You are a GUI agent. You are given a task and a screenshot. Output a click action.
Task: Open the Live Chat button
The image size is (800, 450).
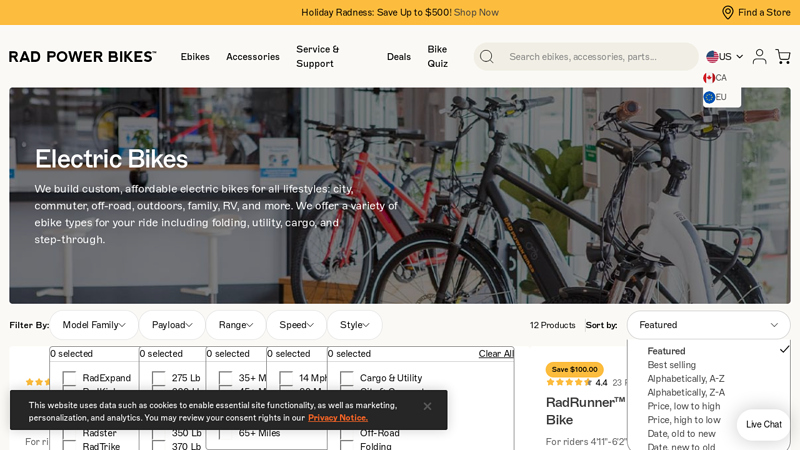click(763, 424)
